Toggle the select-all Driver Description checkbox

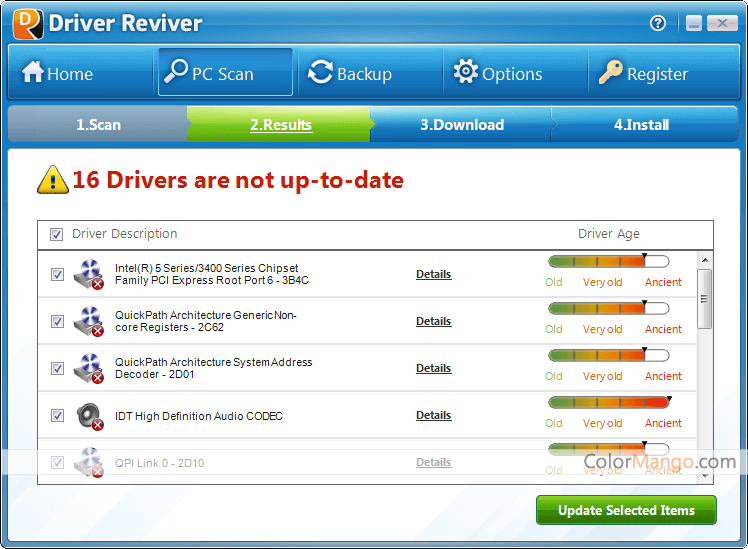[x=56, y=234]
